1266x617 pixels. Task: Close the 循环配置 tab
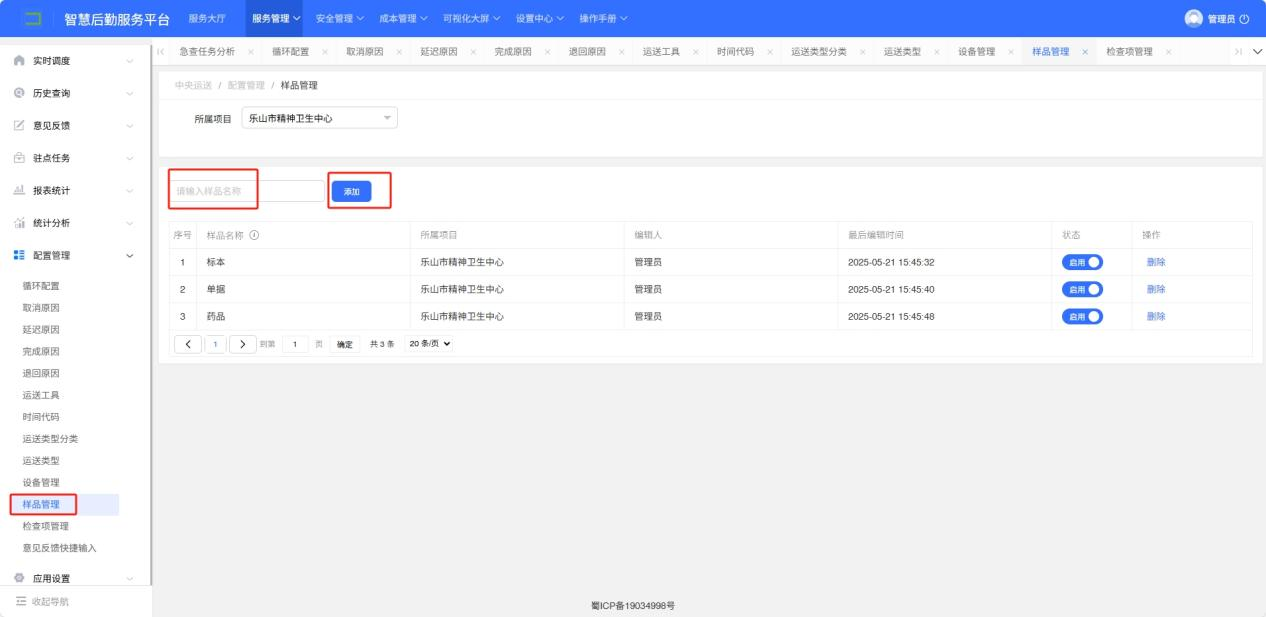[323, 52]
